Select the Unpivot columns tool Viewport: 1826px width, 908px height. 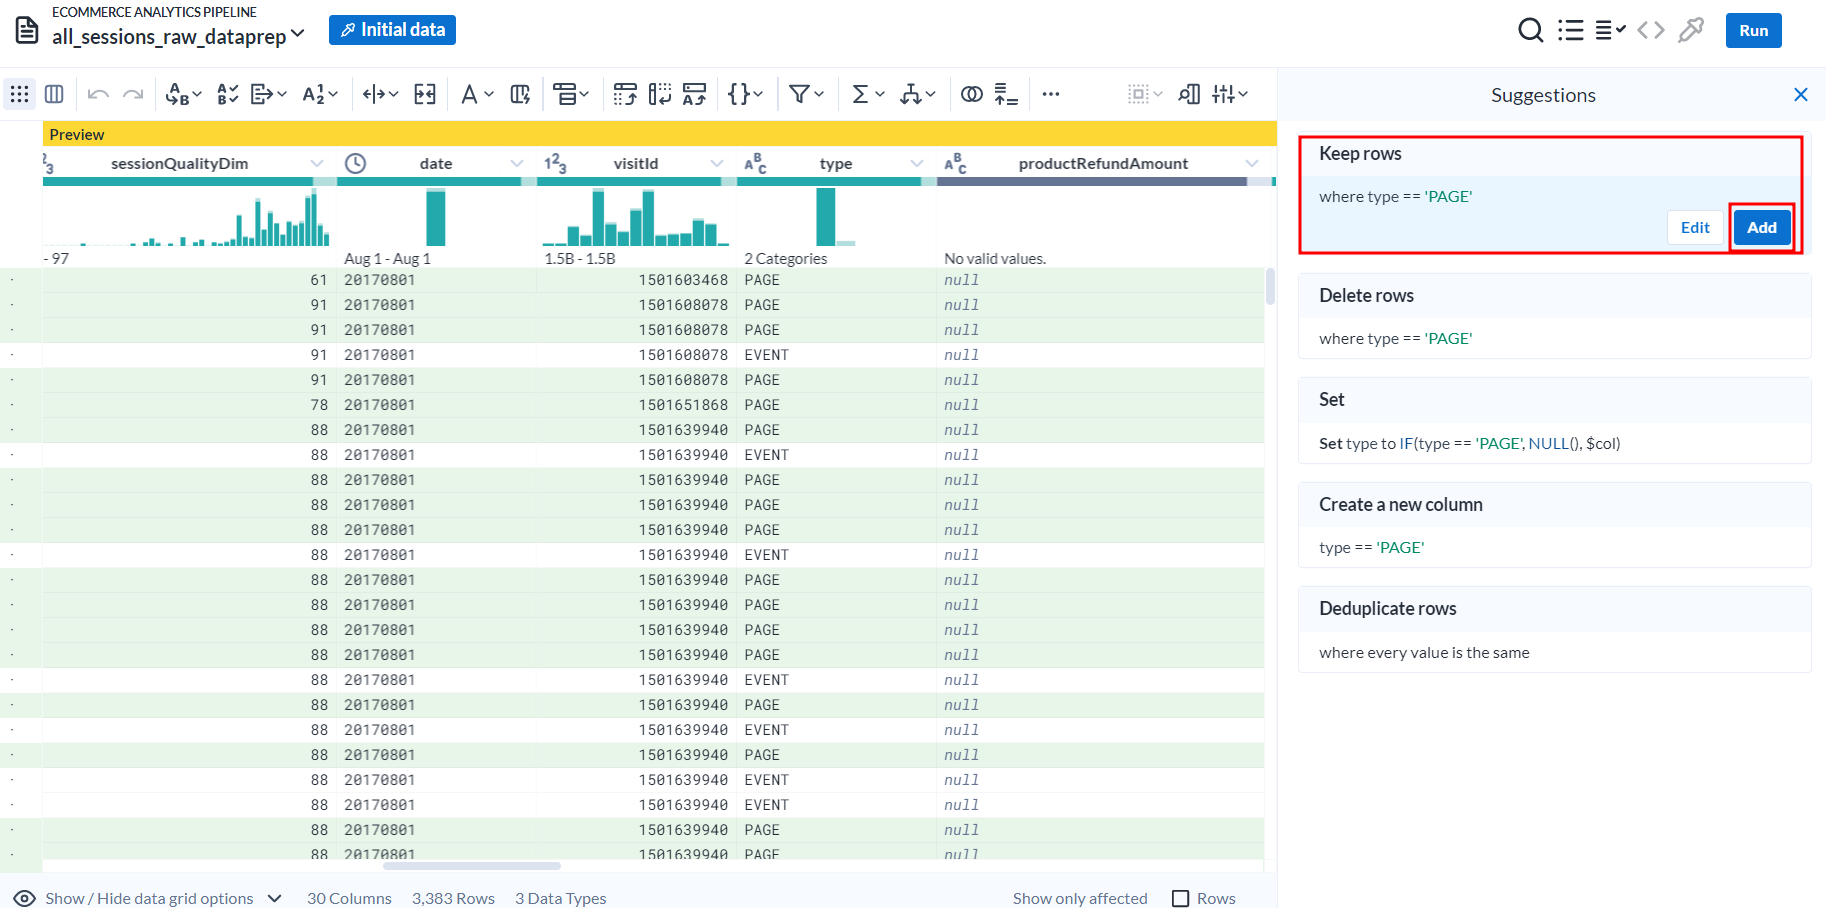(x=660, y=94)
